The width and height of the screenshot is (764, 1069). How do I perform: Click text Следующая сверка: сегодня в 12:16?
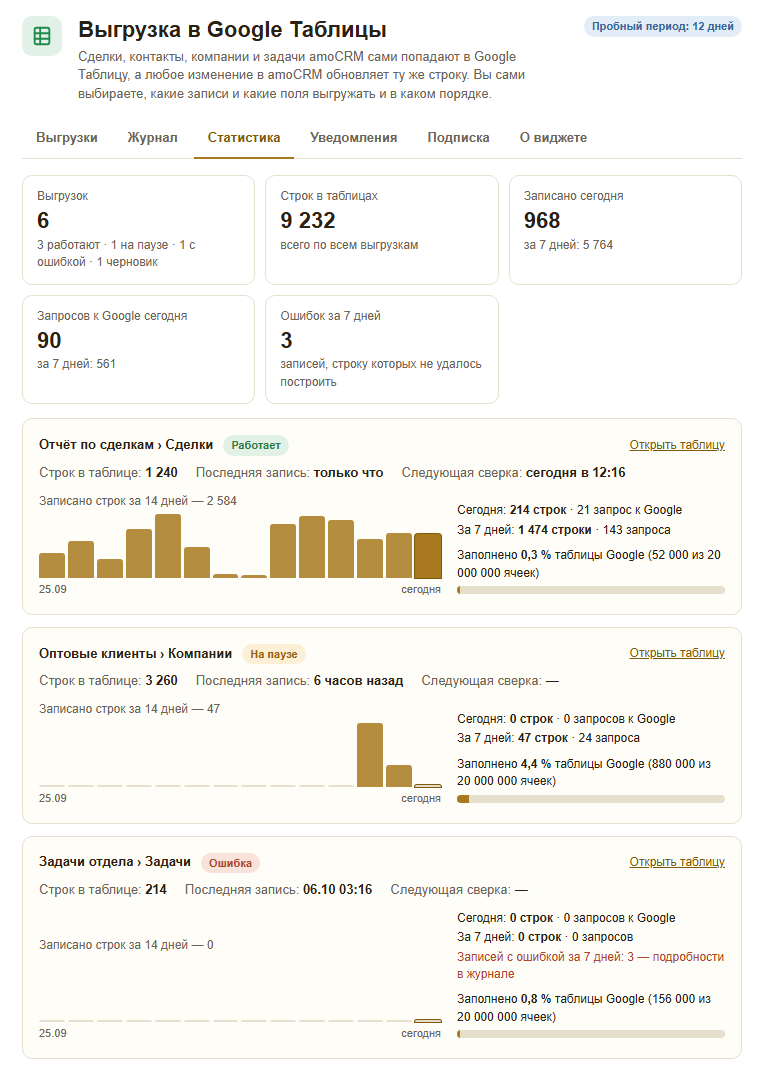point(513,473)
